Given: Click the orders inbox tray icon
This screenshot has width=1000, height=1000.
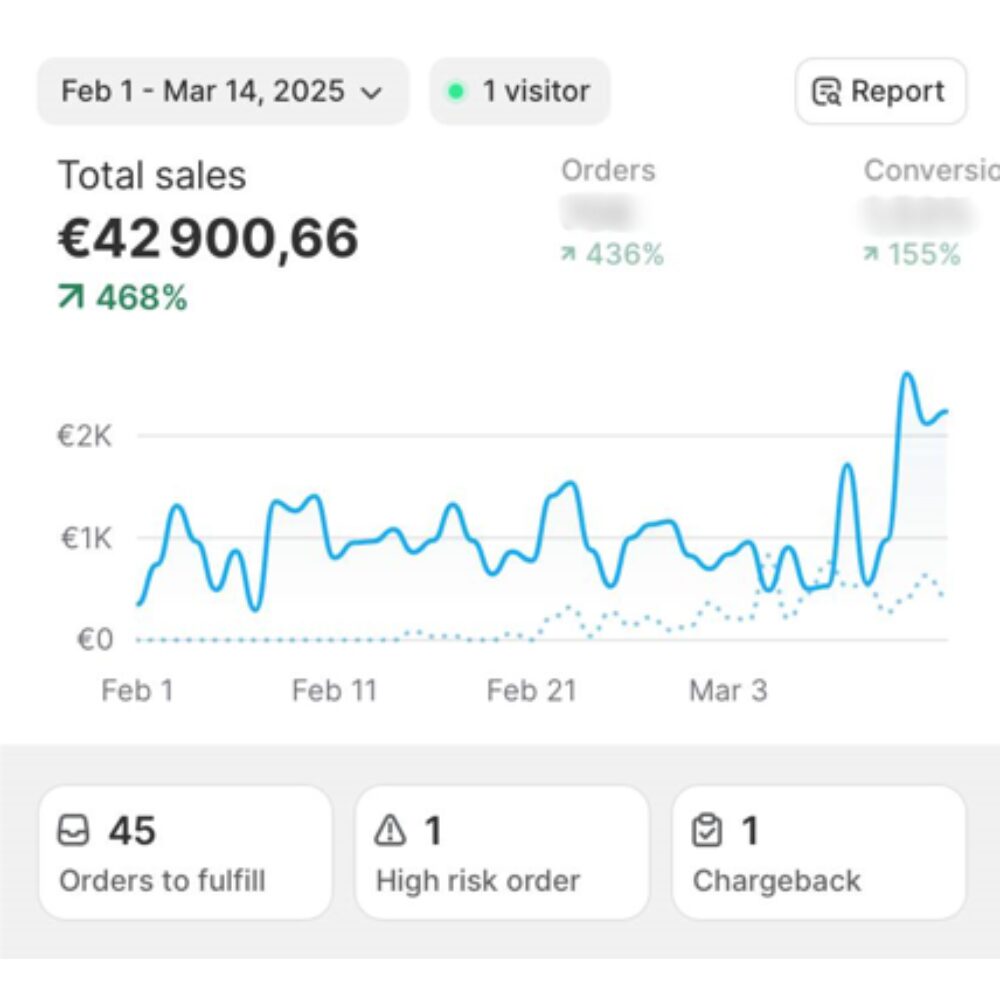Looking at the screenshot, I should tap(74, 830).
